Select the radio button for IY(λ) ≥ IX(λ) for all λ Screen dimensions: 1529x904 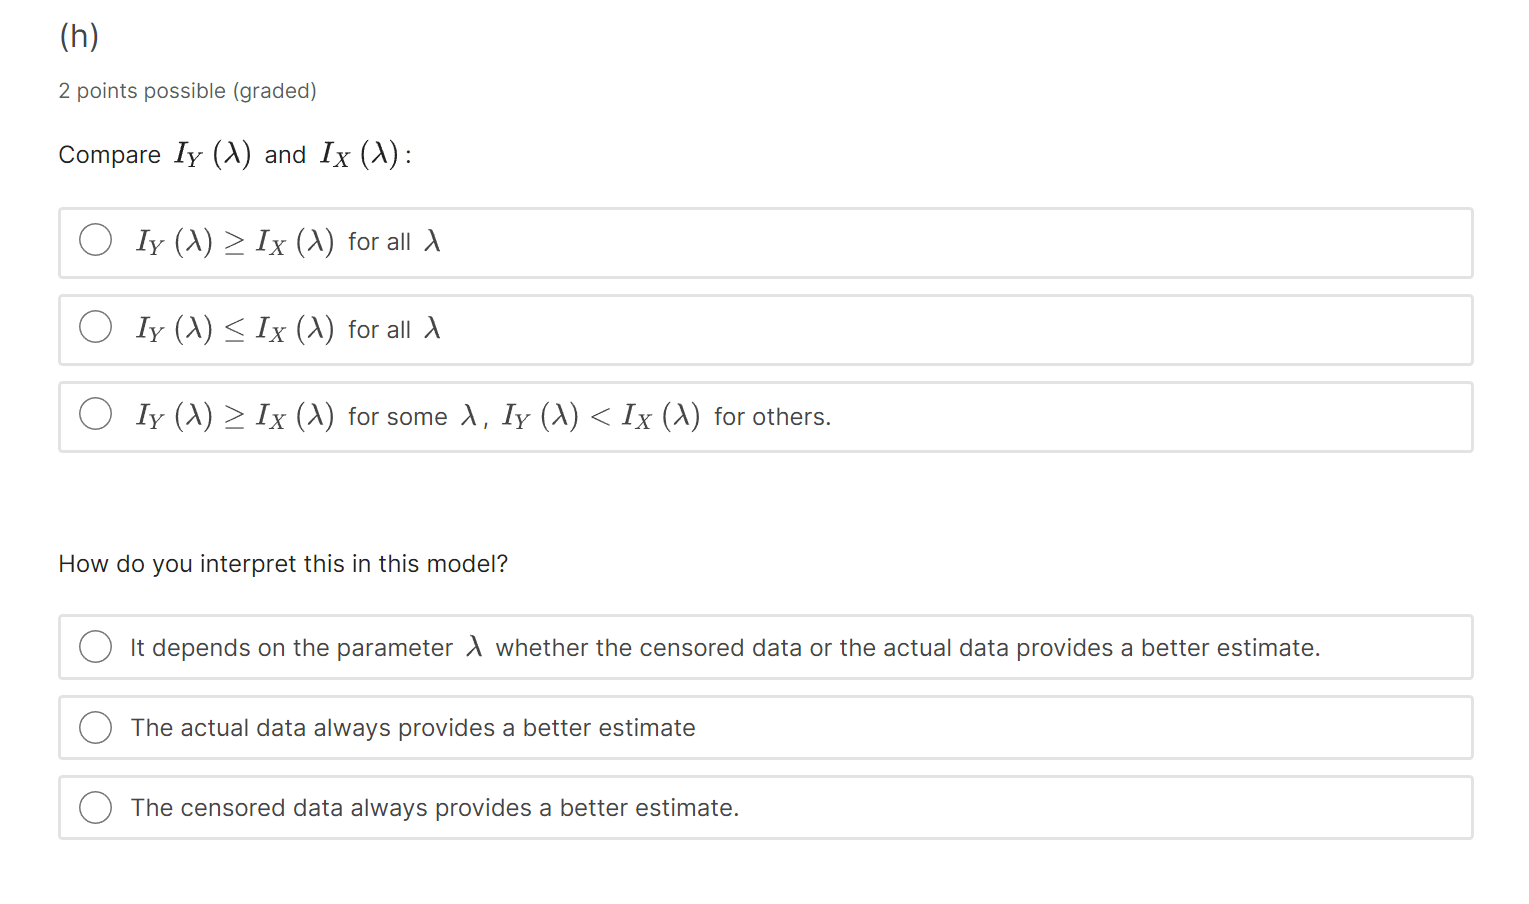[95, 240]
